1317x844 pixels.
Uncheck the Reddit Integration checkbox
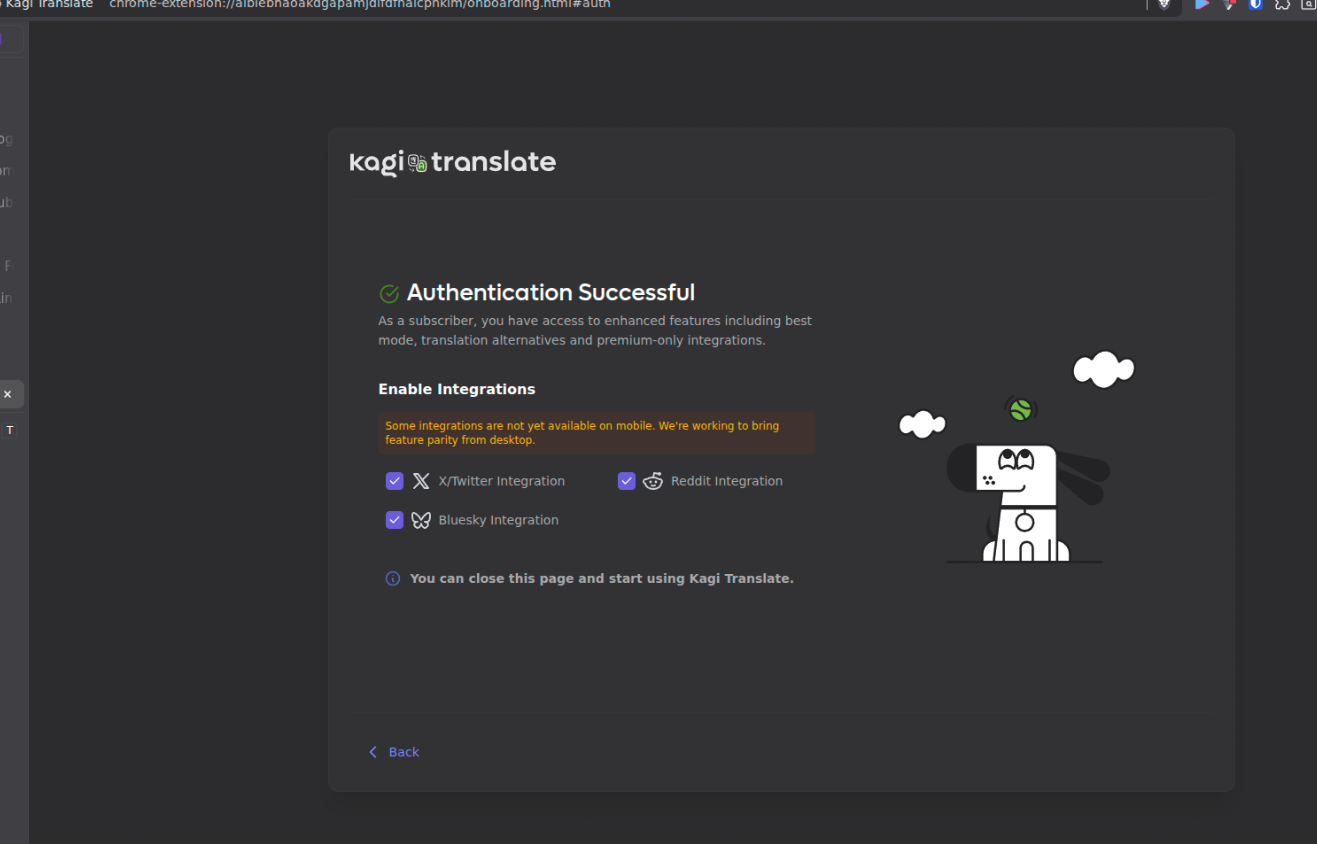pyautogui.click(x=627, y=481)
